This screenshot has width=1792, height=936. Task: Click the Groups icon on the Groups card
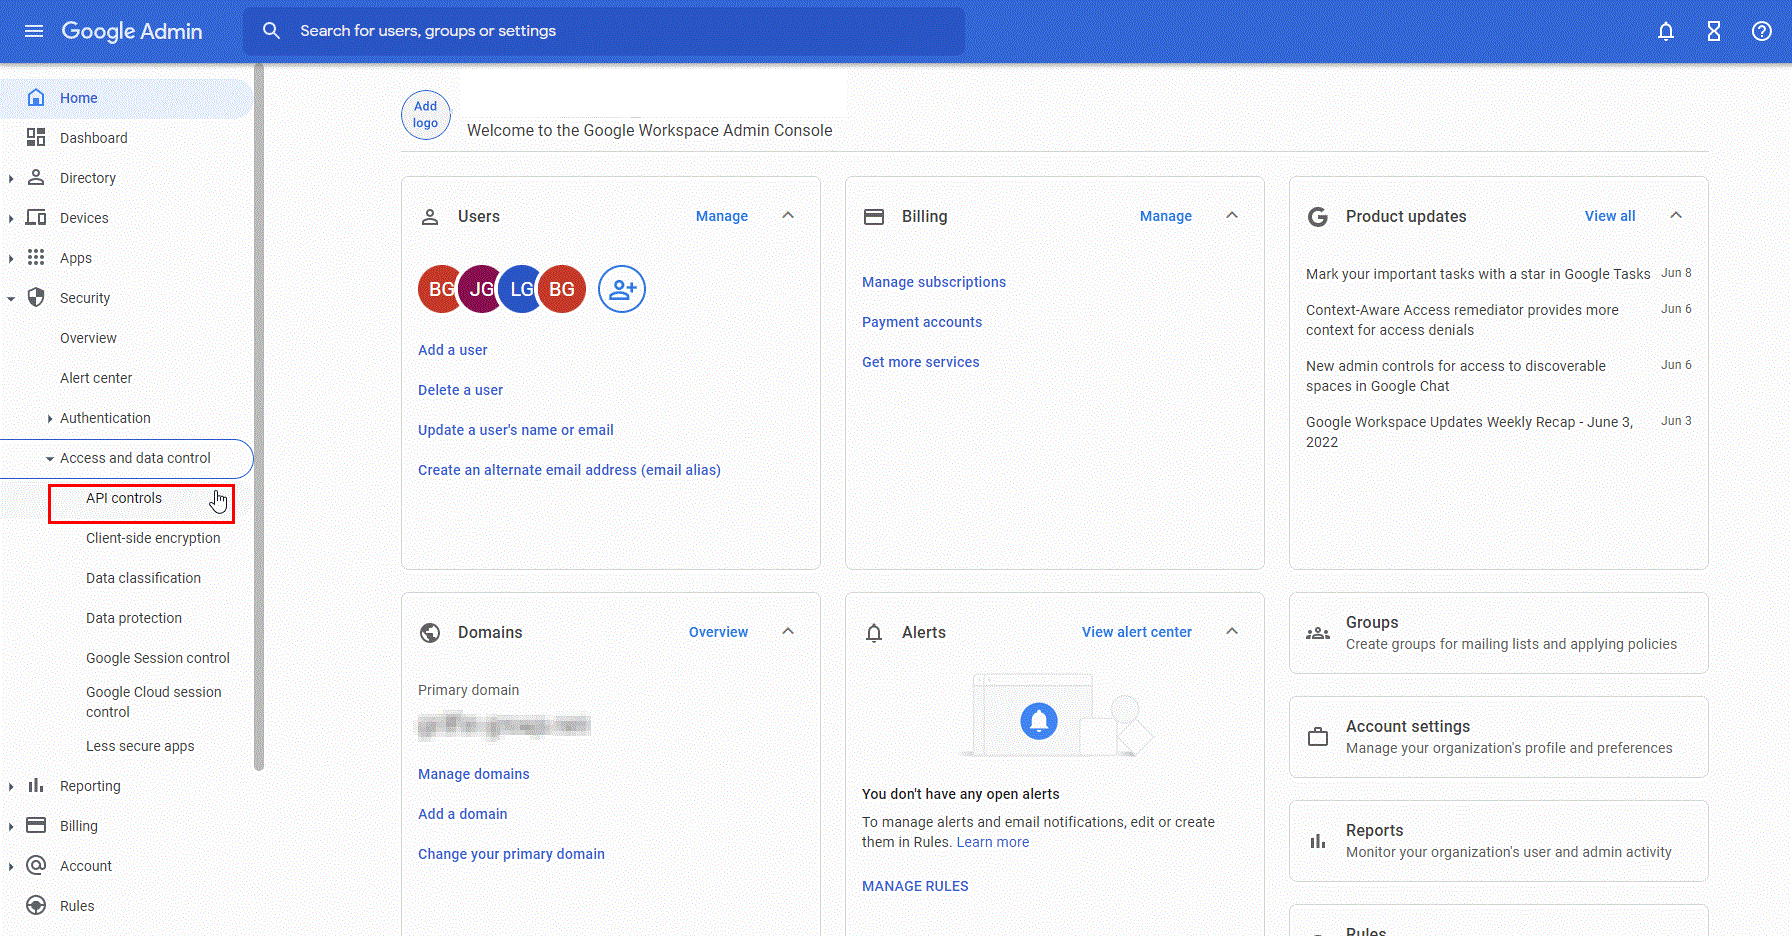tap(1318, 632)
